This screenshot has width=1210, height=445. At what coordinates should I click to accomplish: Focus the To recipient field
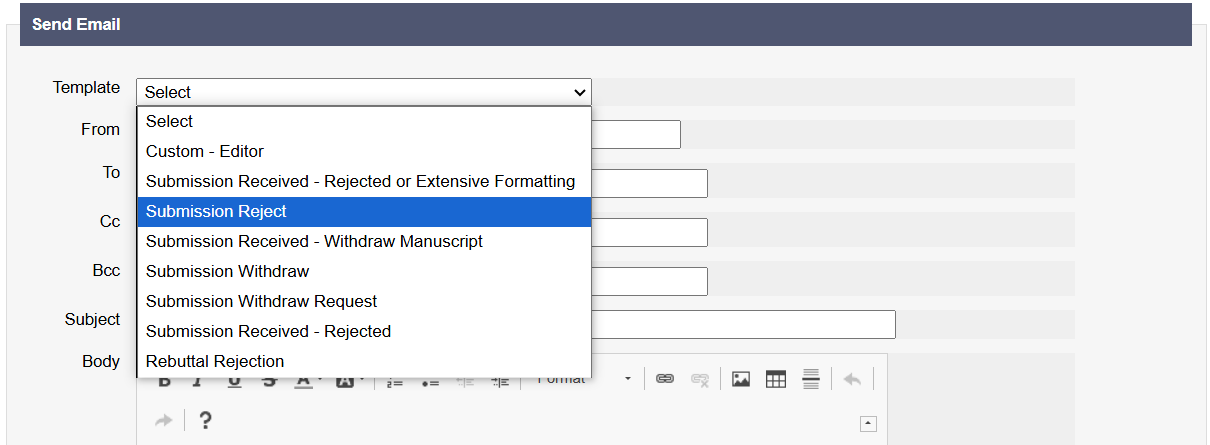pos(649,183)
